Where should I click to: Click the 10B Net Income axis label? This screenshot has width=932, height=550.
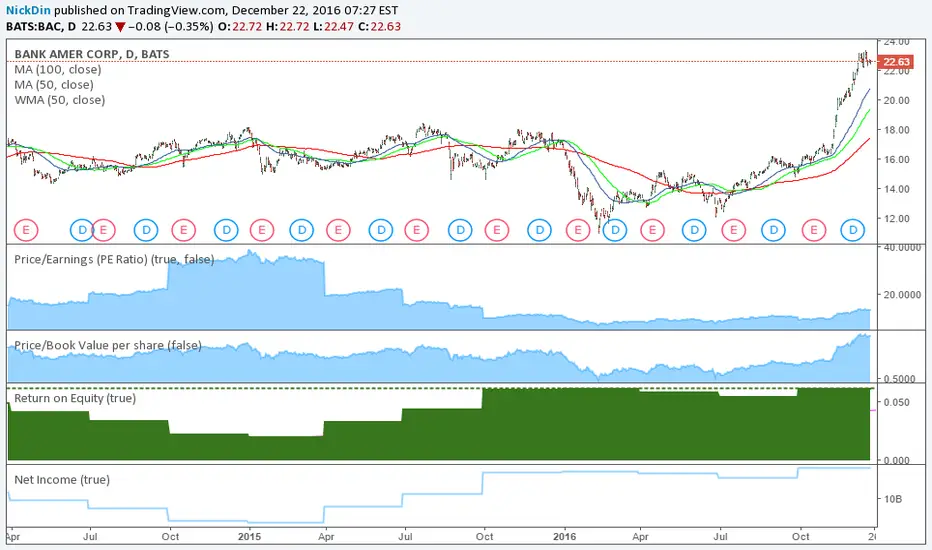coord(892,499)
